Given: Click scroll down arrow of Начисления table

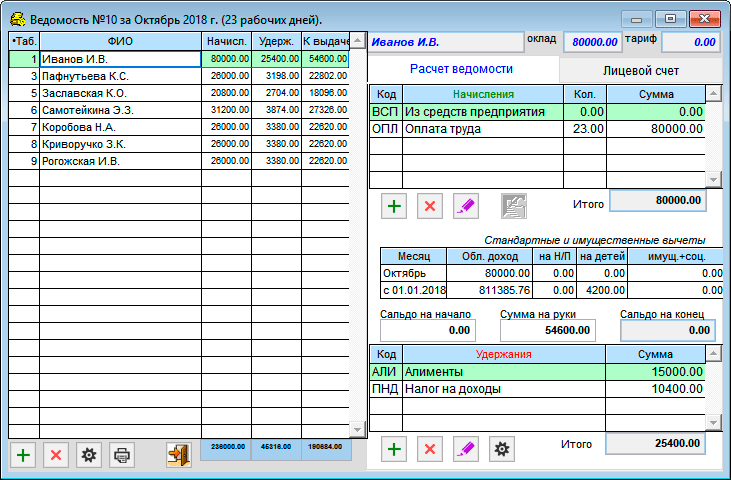Looking at the screenshot, I should [x=713, y=179].
